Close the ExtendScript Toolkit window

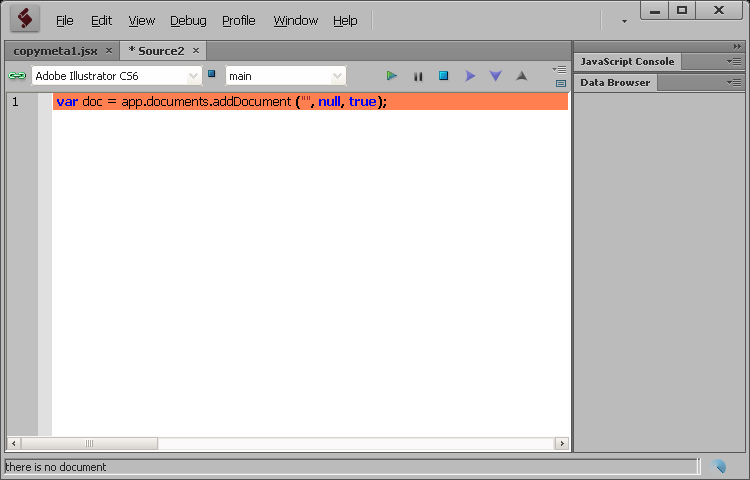[x=718, y=11]
